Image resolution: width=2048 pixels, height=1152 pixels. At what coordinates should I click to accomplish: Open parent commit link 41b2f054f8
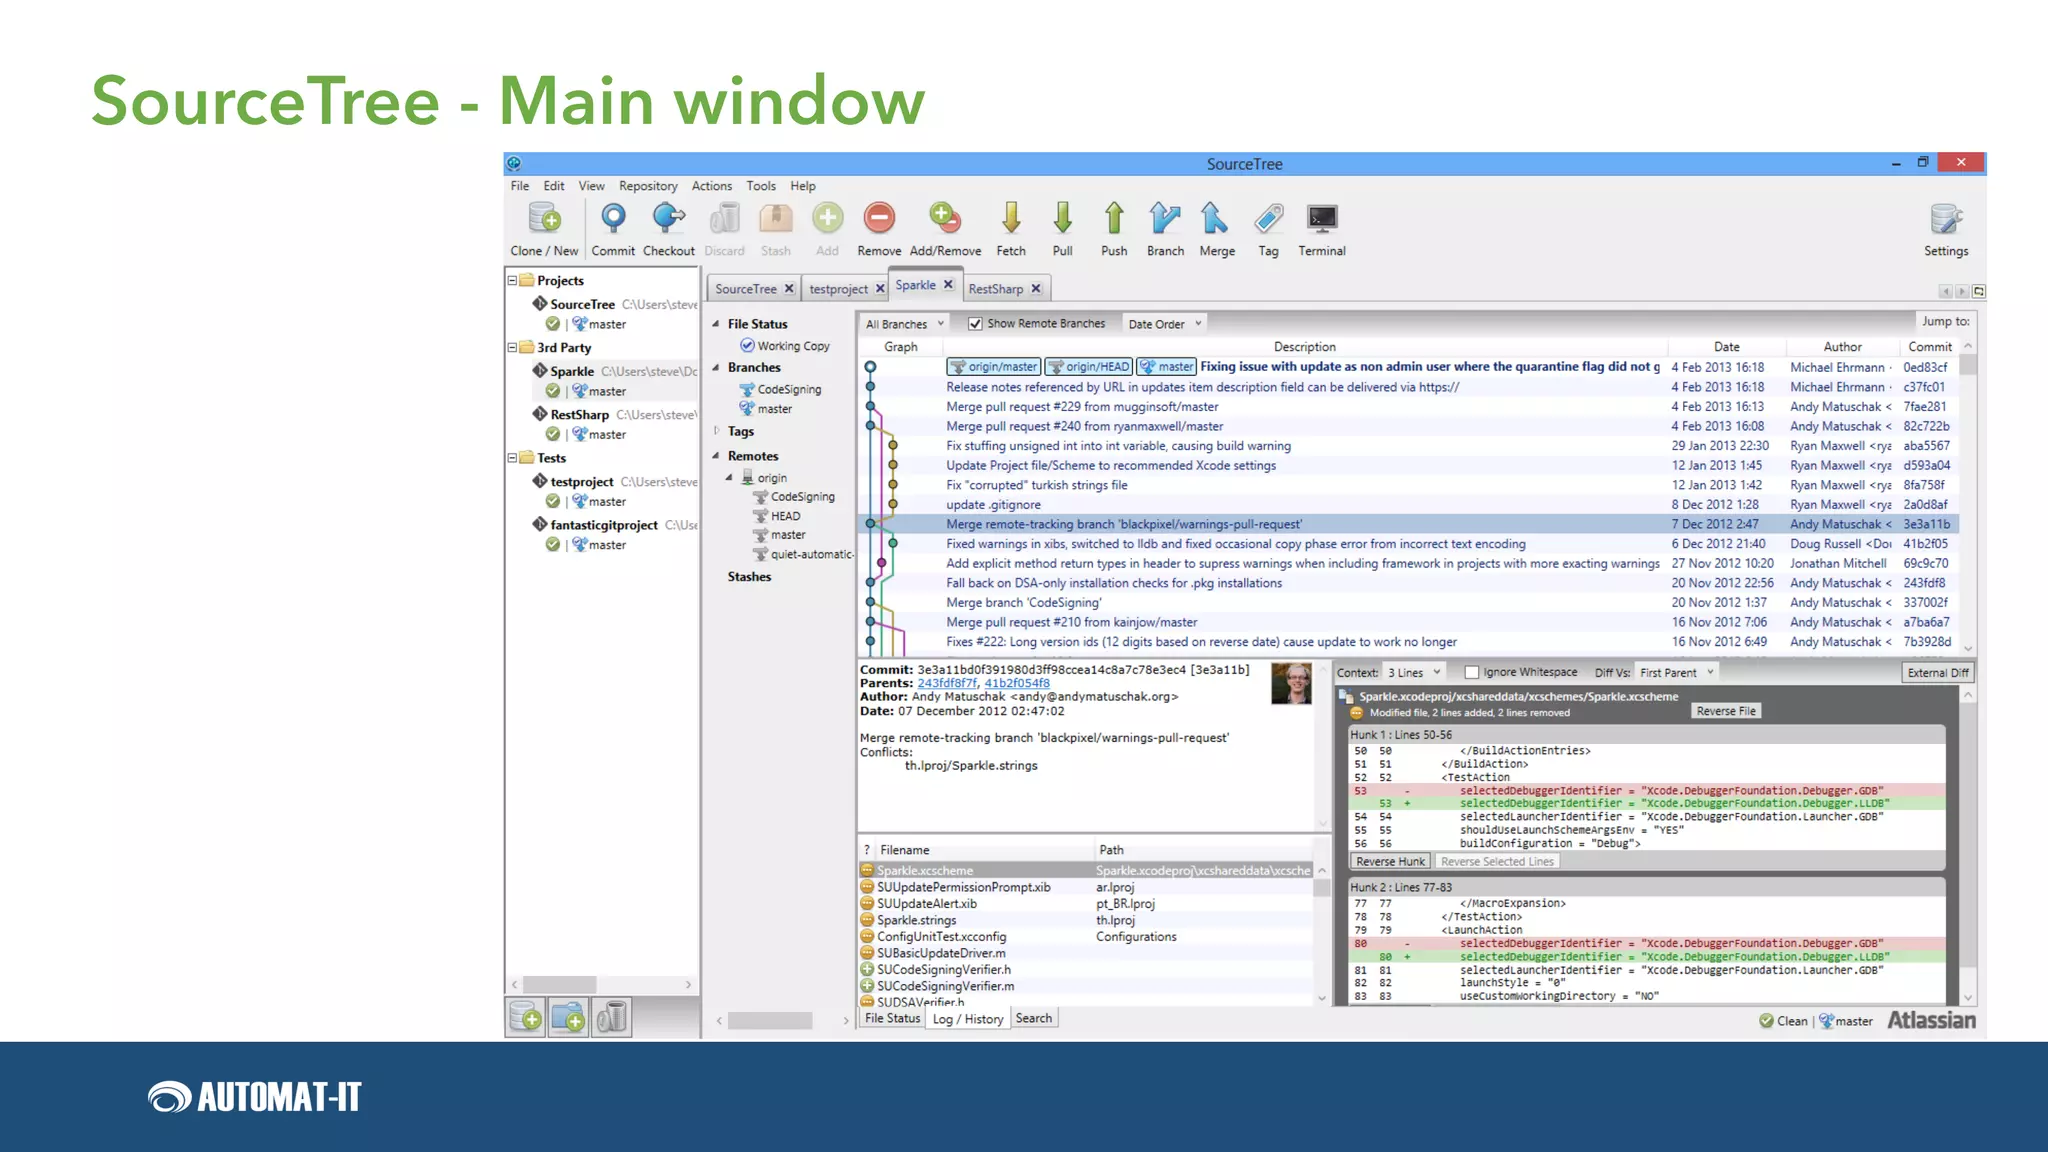[x=1017, y=683]
